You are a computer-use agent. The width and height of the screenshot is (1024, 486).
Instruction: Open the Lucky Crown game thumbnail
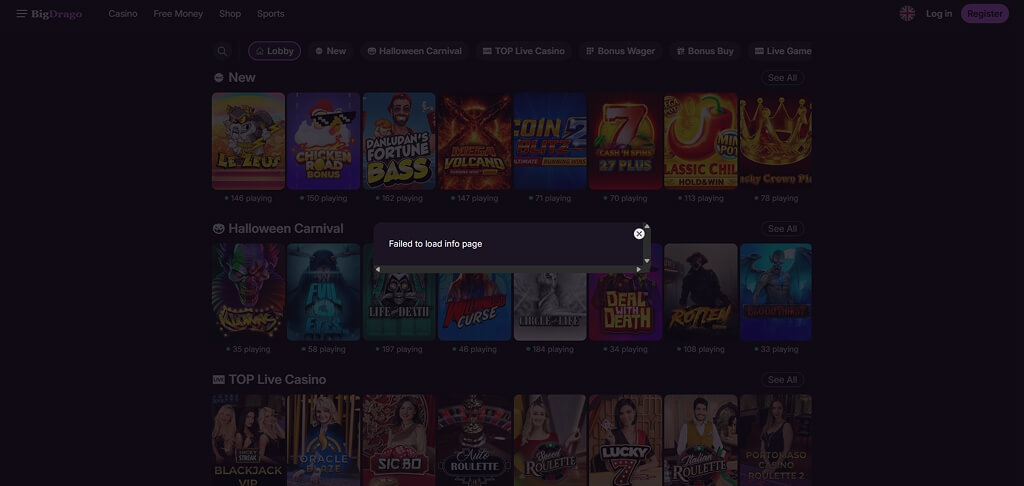[x=776, y=141]
